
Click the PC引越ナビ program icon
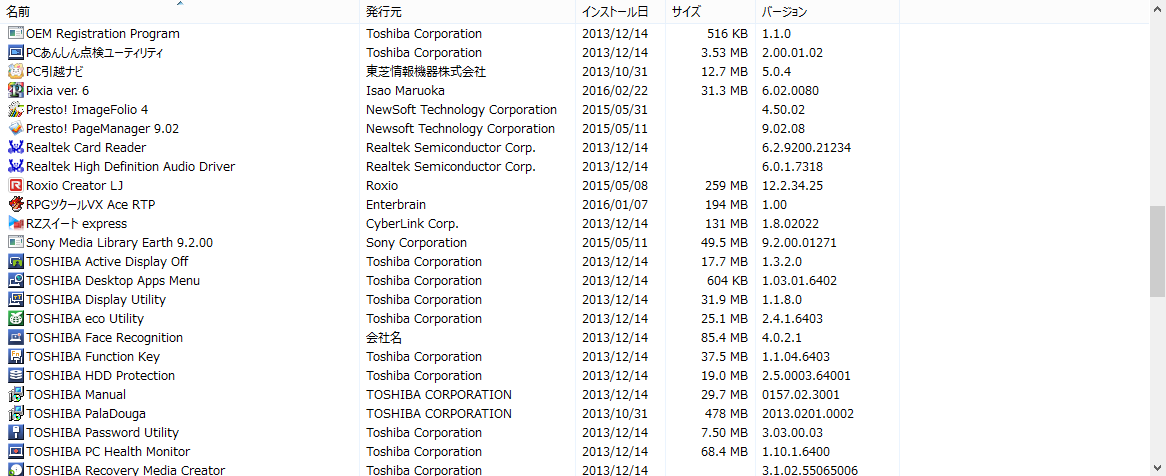coord(15,71)
